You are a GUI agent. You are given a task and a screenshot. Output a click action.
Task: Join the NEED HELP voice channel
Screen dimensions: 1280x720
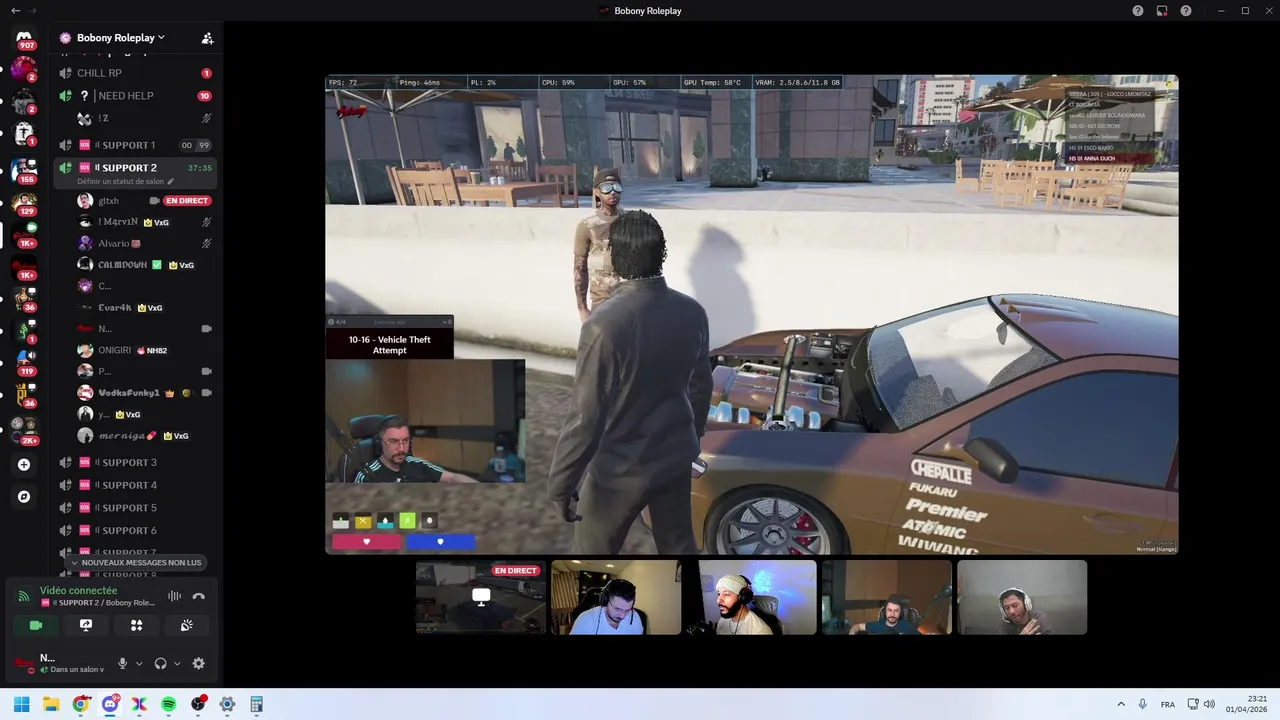coord(135,96)
